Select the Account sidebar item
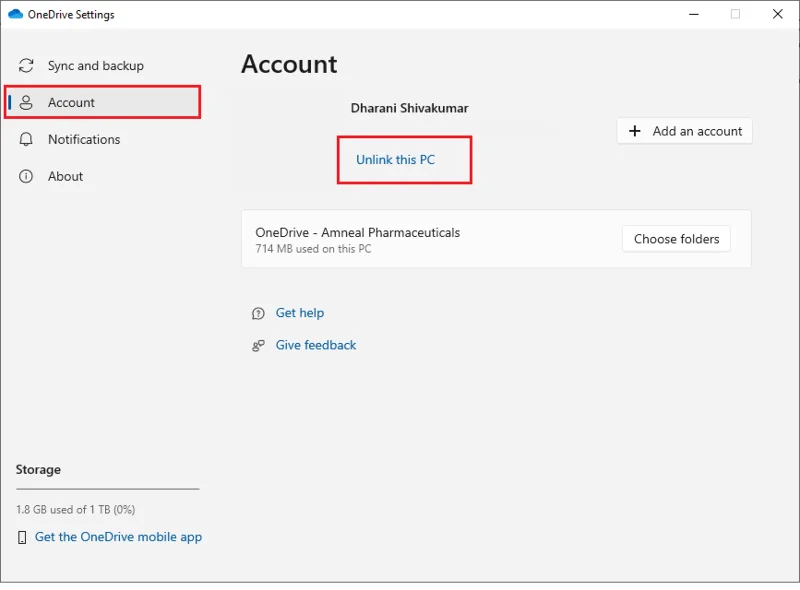The width and height of the screenshot is (800, 590). [102, 103]
